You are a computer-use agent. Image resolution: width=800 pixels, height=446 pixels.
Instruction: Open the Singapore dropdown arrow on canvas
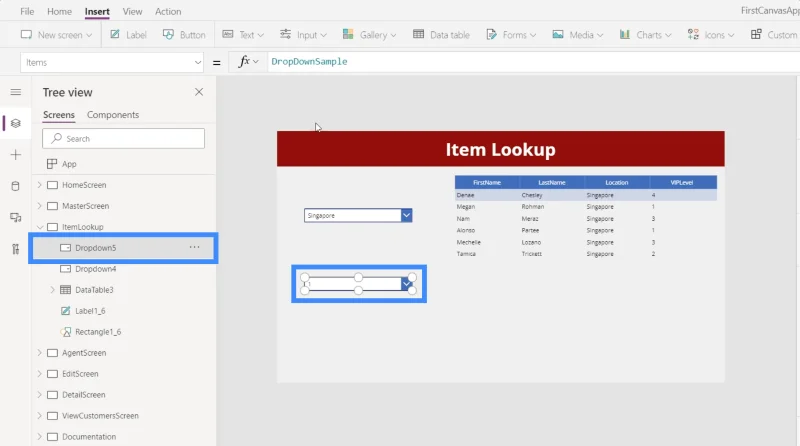407,215
